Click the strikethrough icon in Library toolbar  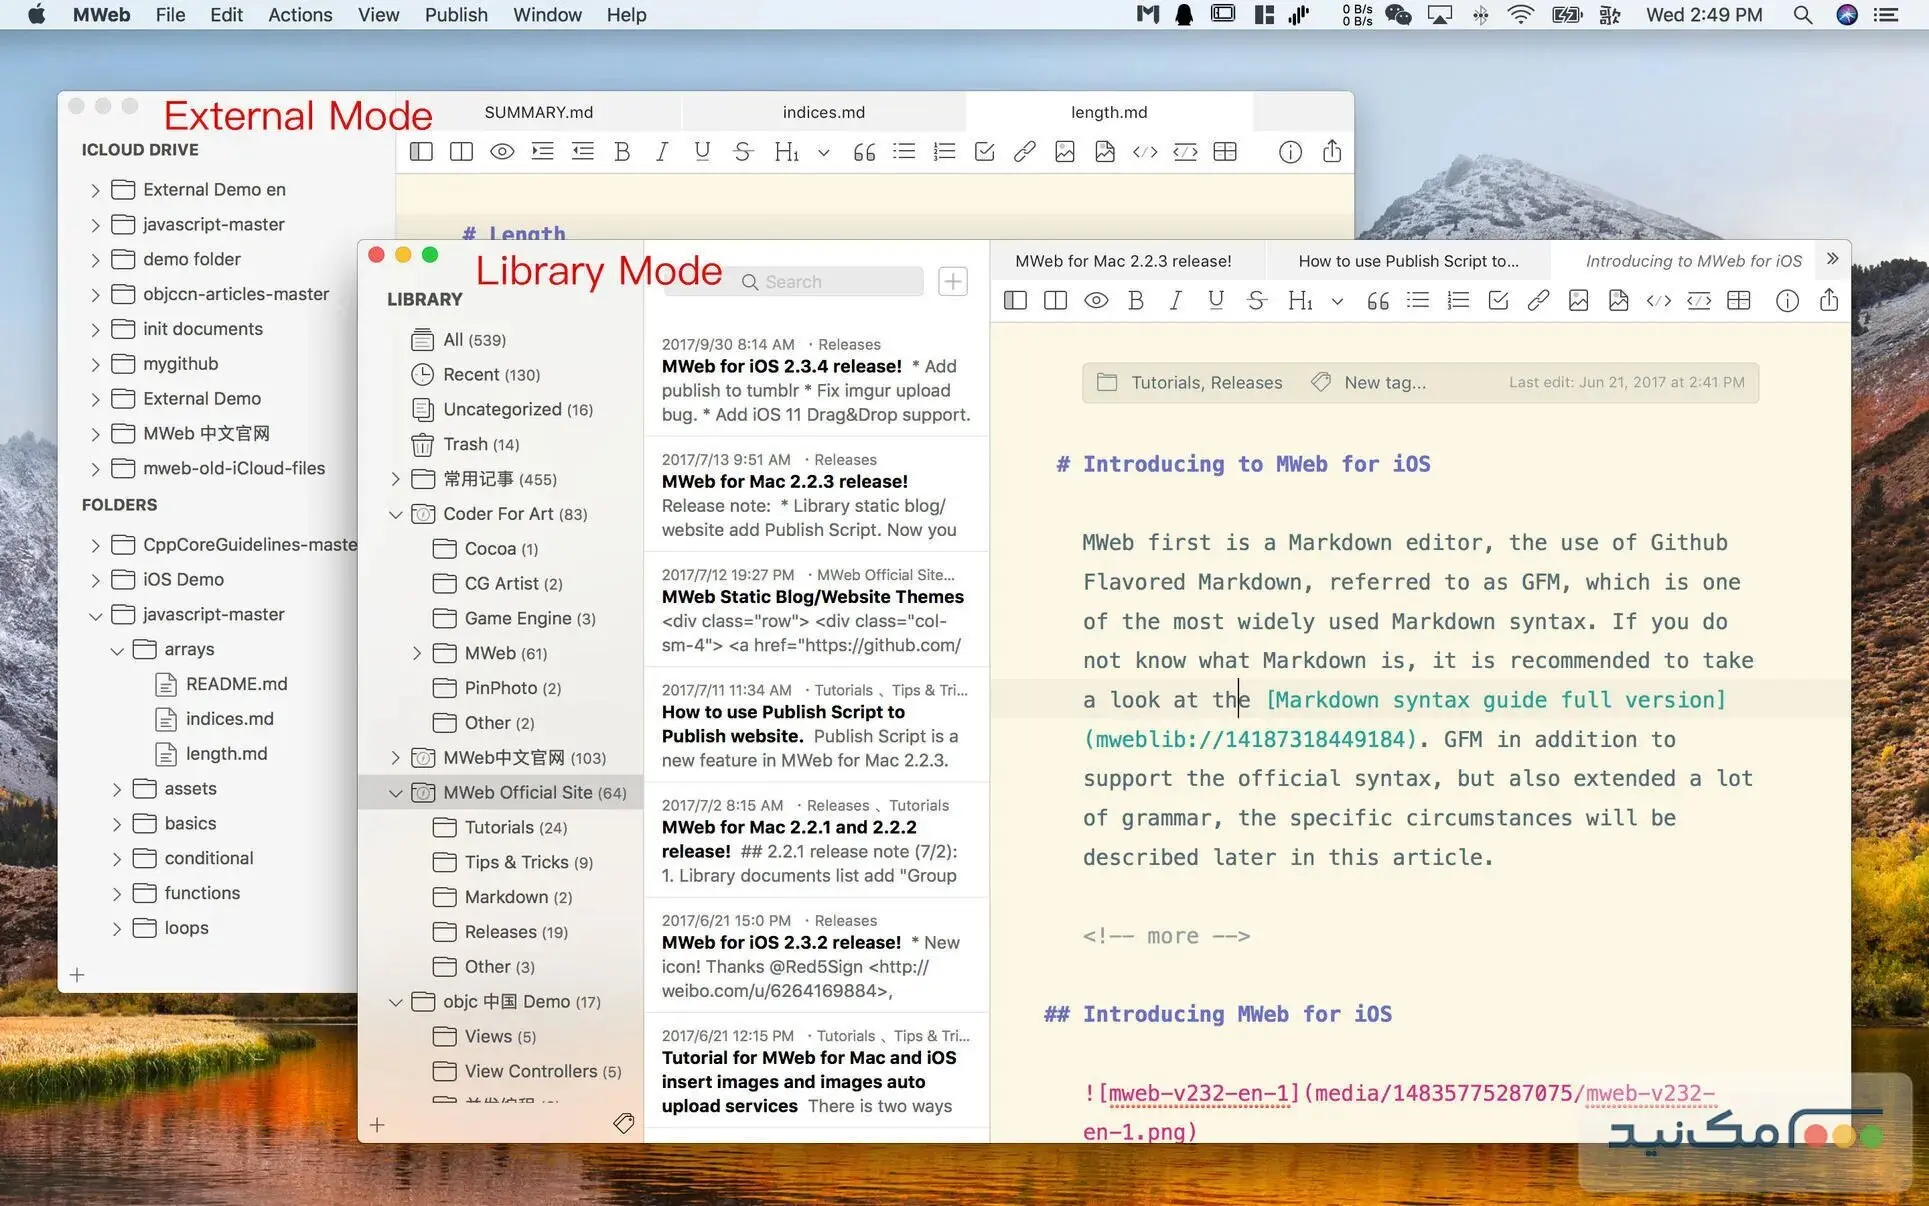coord(1257,300)
